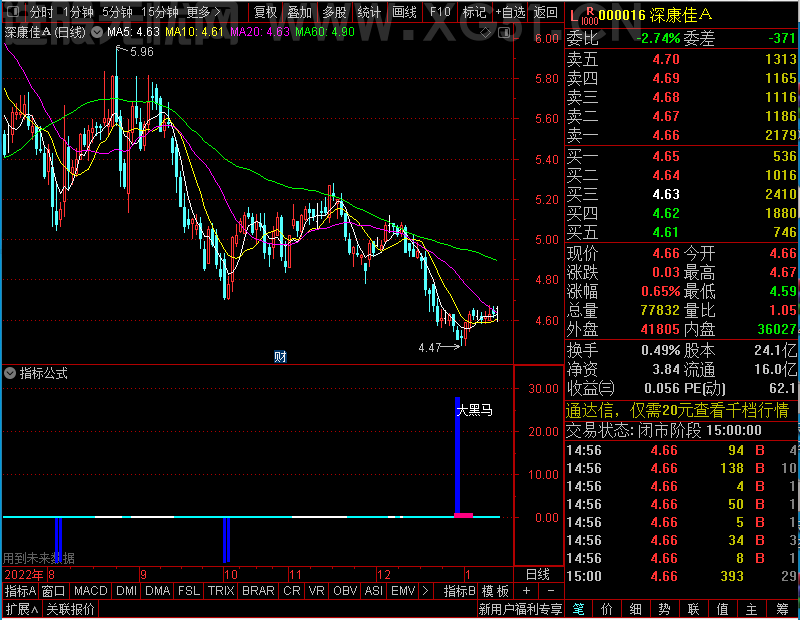Click the L R stock flag icon
The image size is (800, 620).
click(583, 16)
